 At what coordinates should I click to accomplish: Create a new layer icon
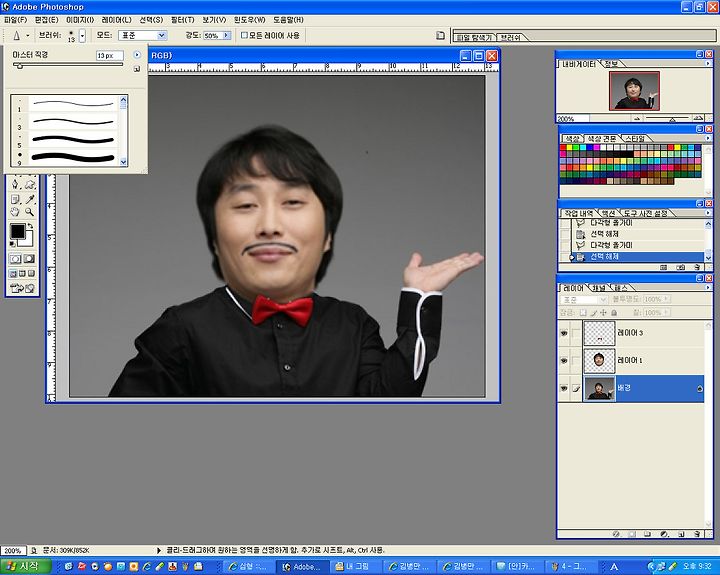pyautogui.click(x=681, y=534)
